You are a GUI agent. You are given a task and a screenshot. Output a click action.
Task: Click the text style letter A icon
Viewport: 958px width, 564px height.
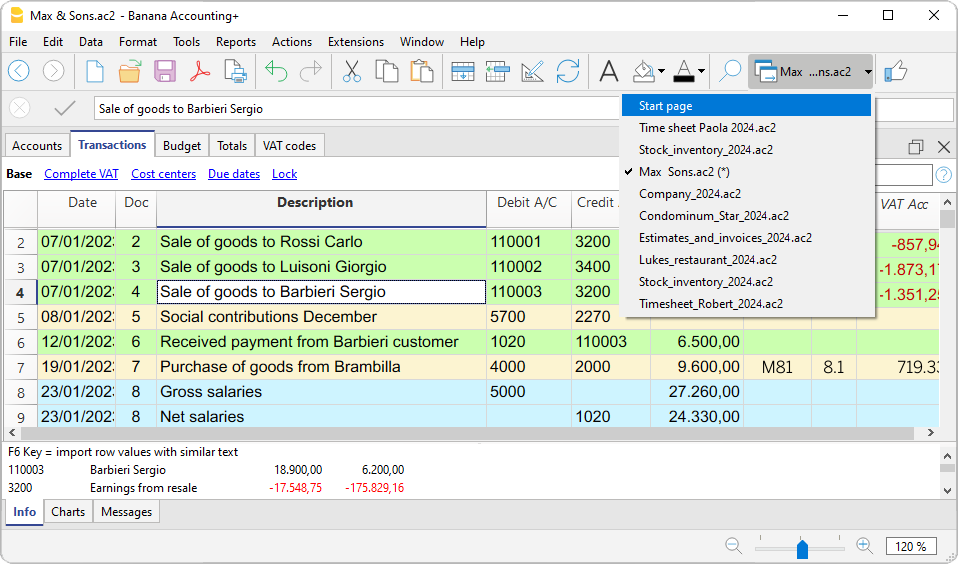609,71
